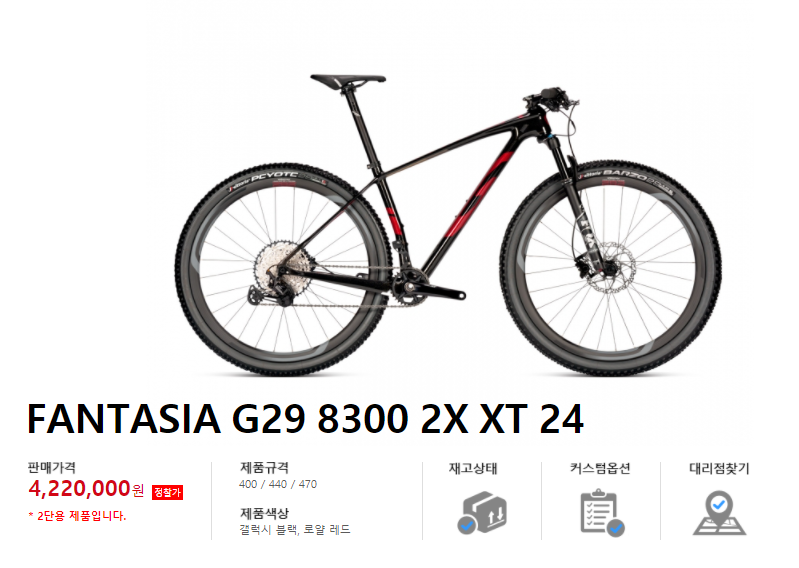Click the 갤럭시 블랙, 로얄 레드 color text

click(x=295, y=530)
